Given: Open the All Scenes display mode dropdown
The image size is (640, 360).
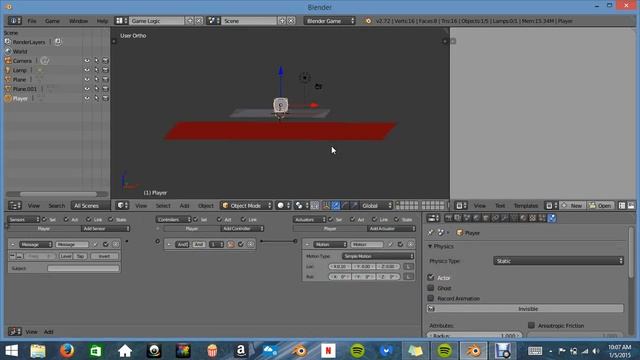Looking at the screenshot, I should click(90, 206).
